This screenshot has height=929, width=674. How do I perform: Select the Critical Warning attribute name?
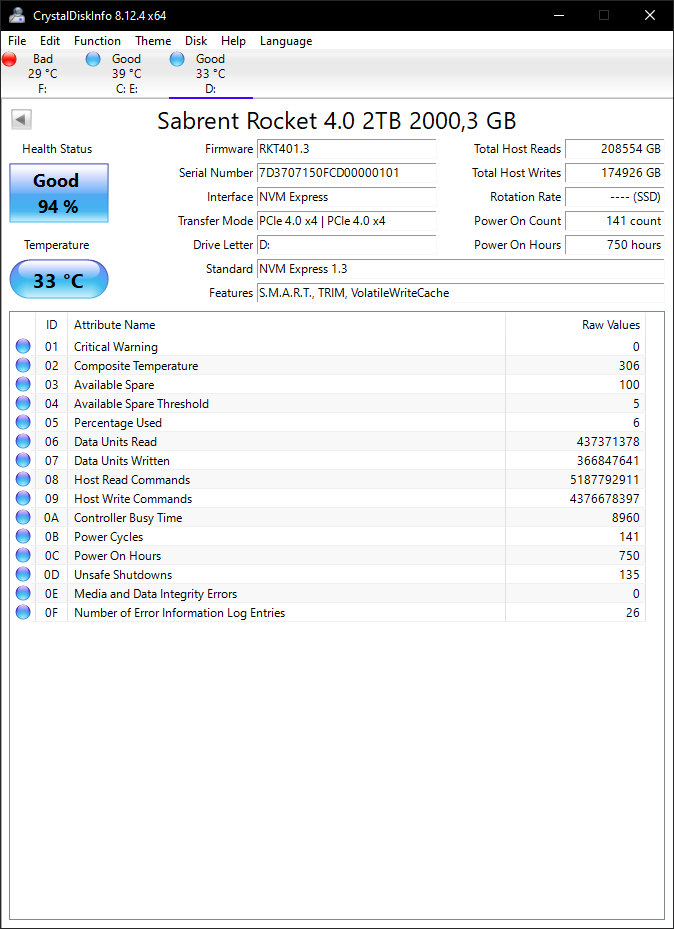pyautogui.click(x=115, y=347)
